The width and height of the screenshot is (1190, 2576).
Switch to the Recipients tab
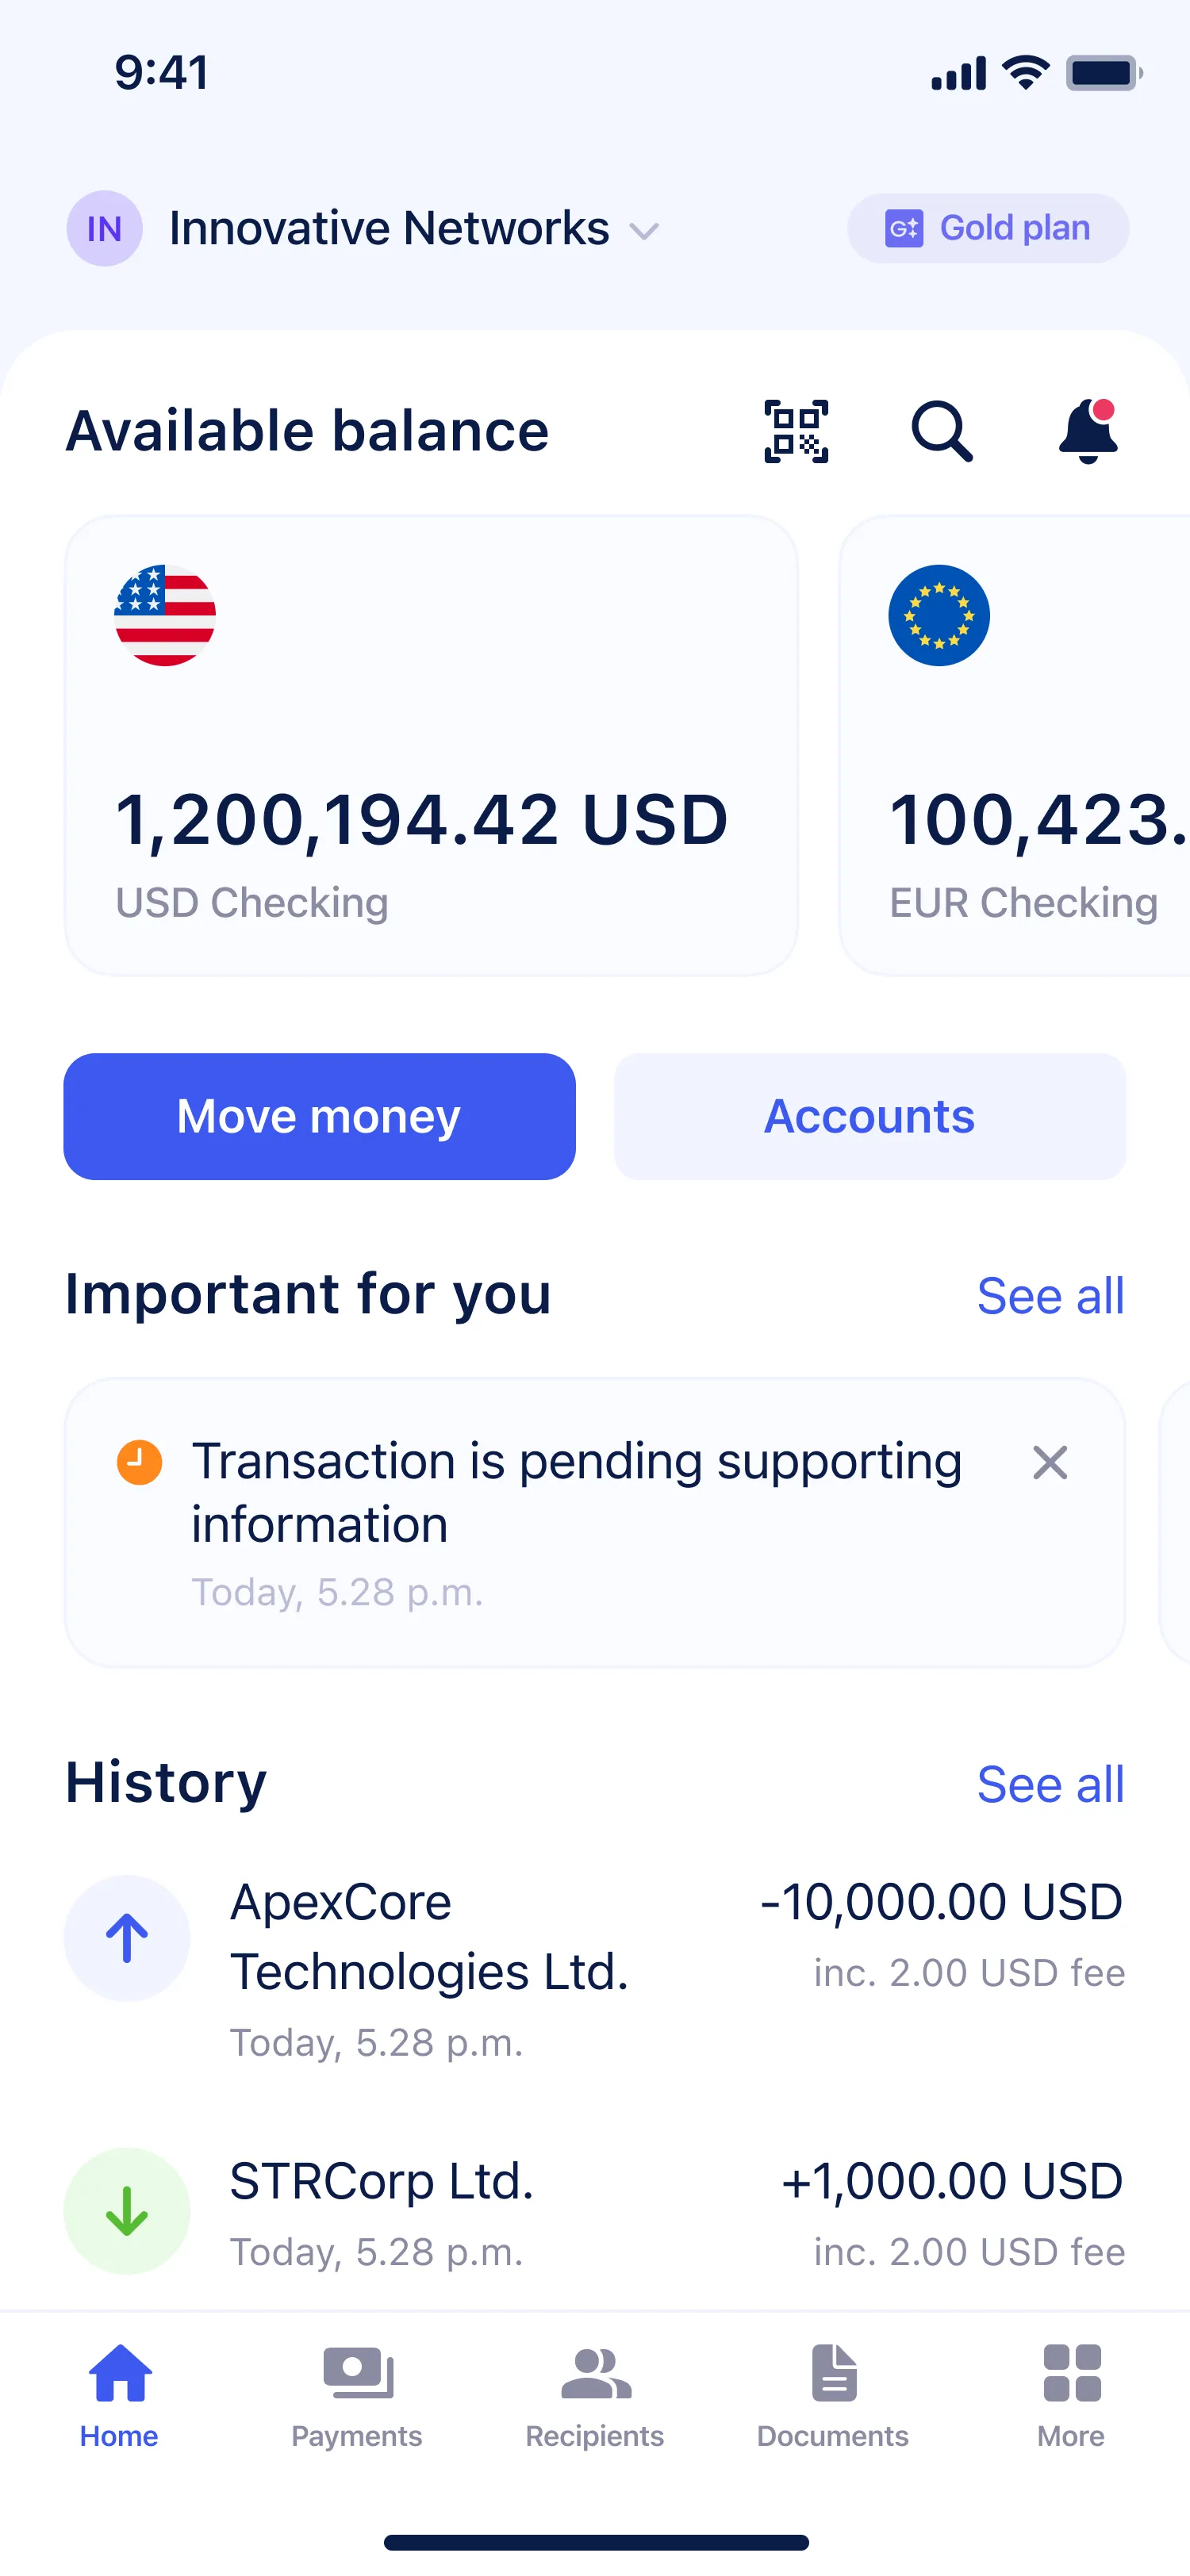click(x=595, y=2396)
